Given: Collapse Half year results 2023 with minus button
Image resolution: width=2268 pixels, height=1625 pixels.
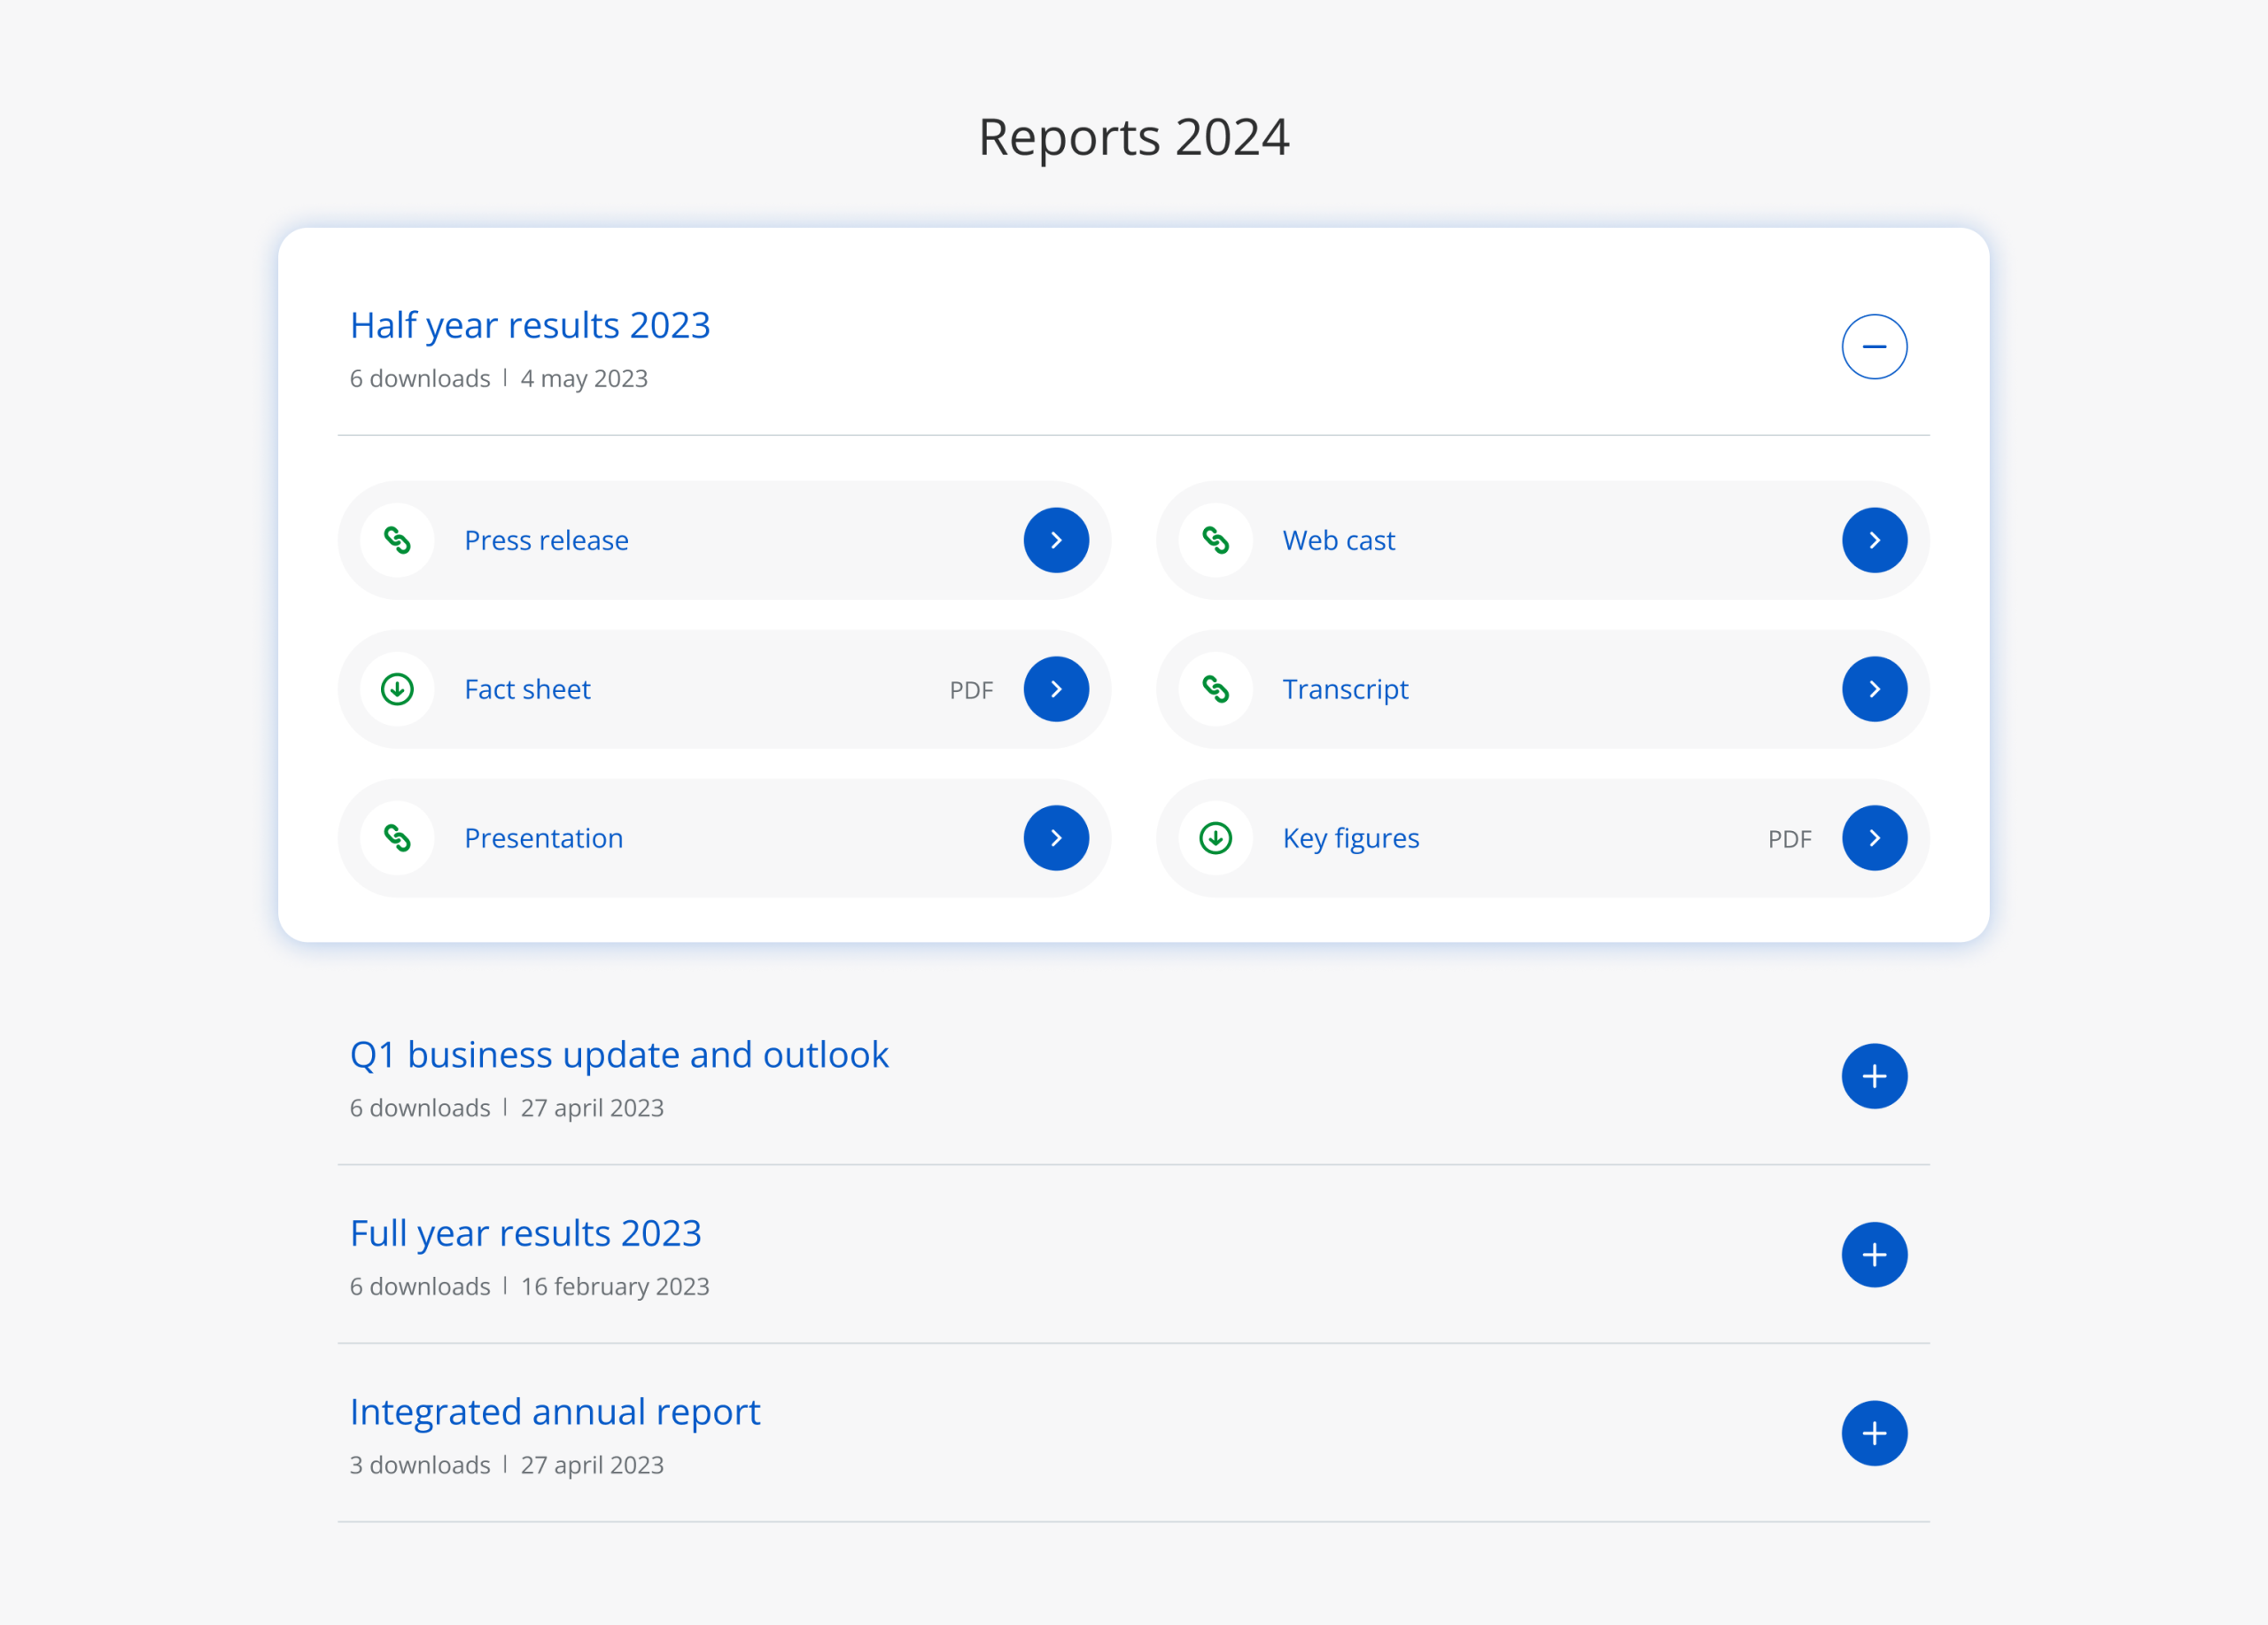Looking at the screenshot, I should 1874,347.
